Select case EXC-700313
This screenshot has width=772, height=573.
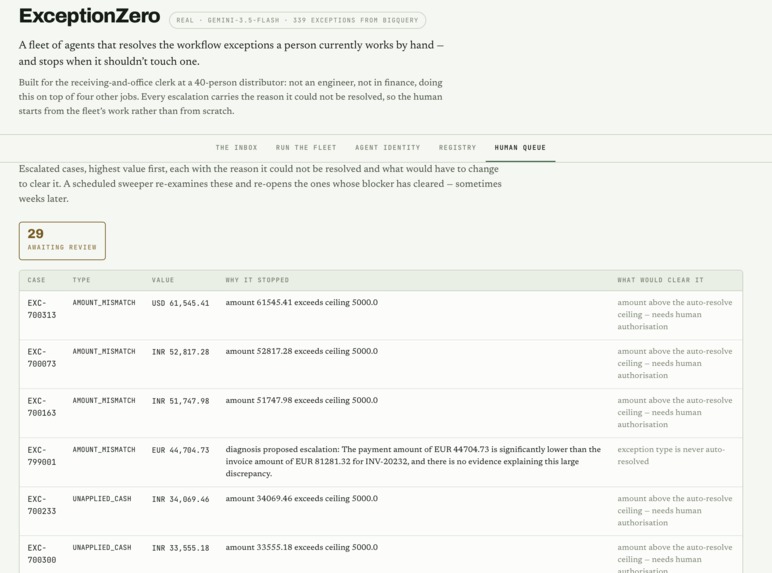click(x=42, y=309)
